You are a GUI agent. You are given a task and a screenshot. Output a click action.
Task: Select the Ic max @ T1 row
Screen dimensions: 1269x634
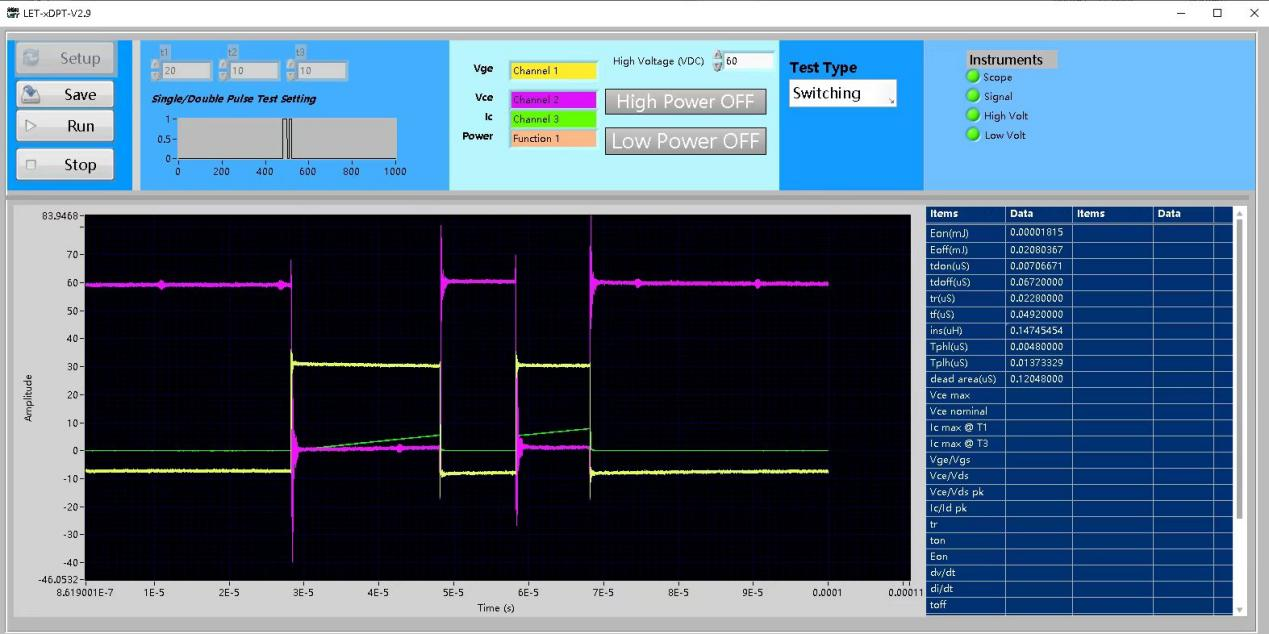click(x=1079, y=427)
